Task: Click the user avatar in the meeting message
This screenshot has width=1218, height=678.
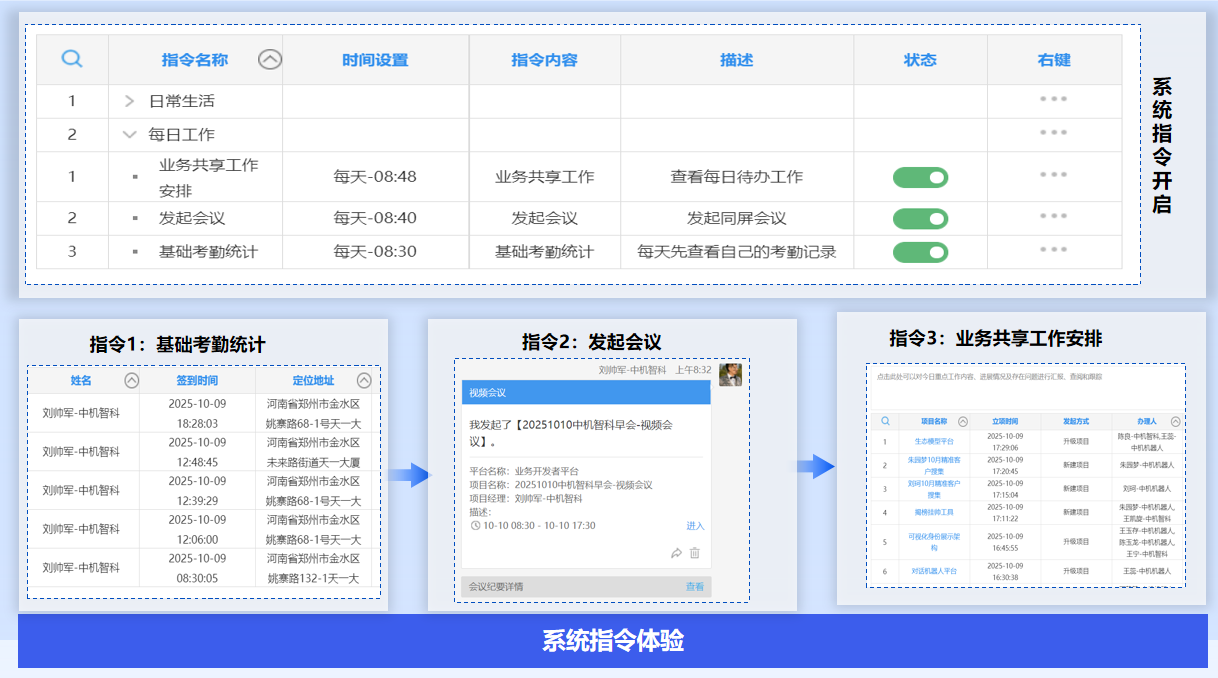Action: pos(730,374)
